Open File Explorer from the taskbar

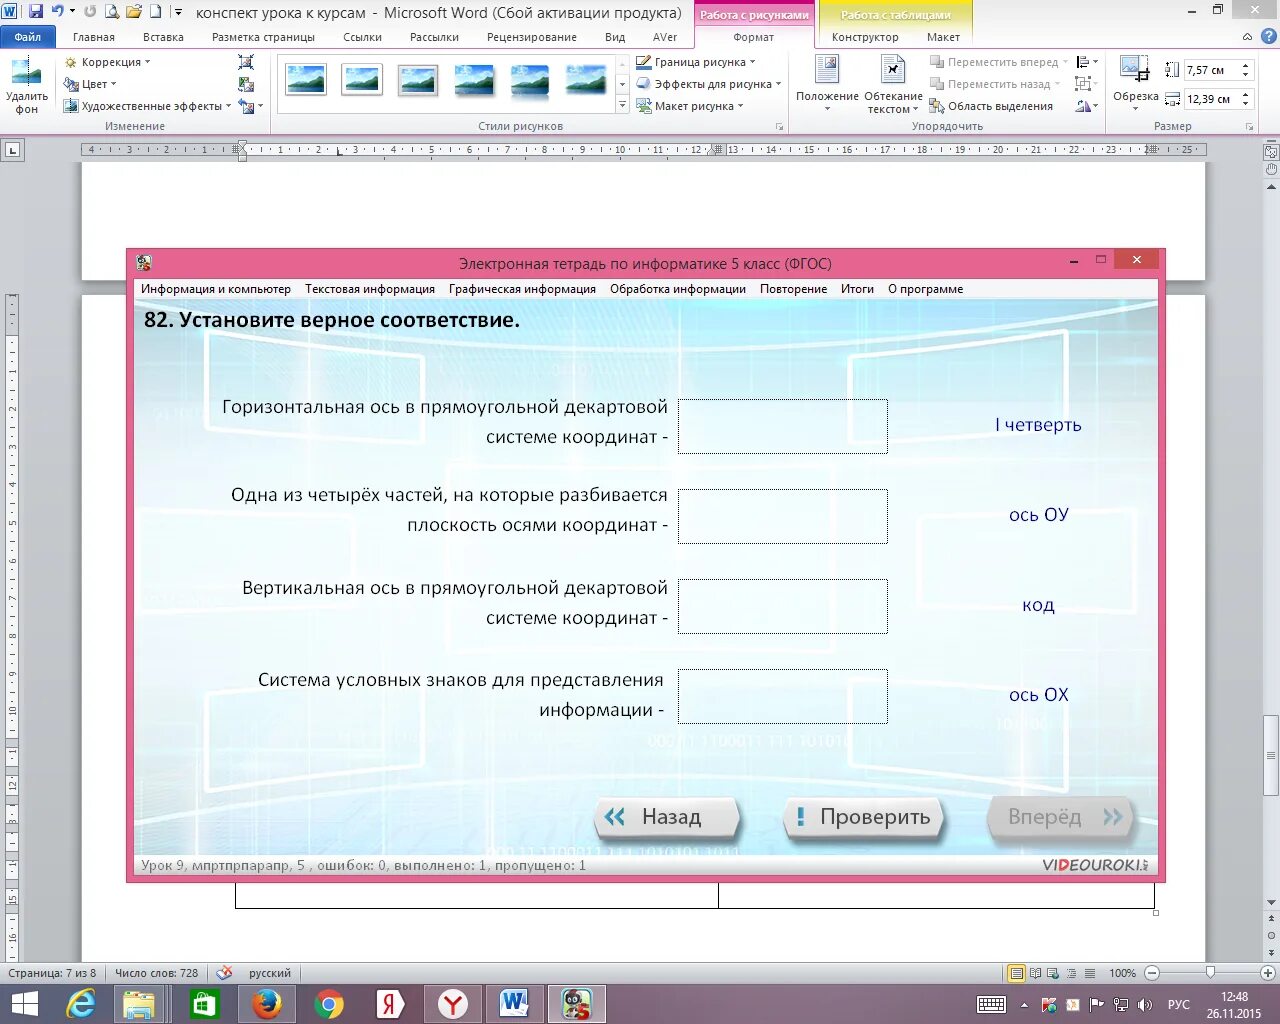pos(140,1003)
